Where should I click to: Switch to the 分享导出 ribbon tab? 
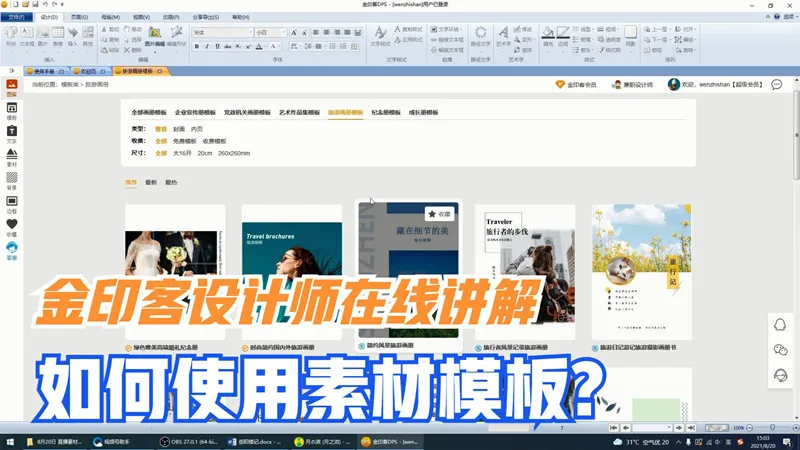click(206, 17)
